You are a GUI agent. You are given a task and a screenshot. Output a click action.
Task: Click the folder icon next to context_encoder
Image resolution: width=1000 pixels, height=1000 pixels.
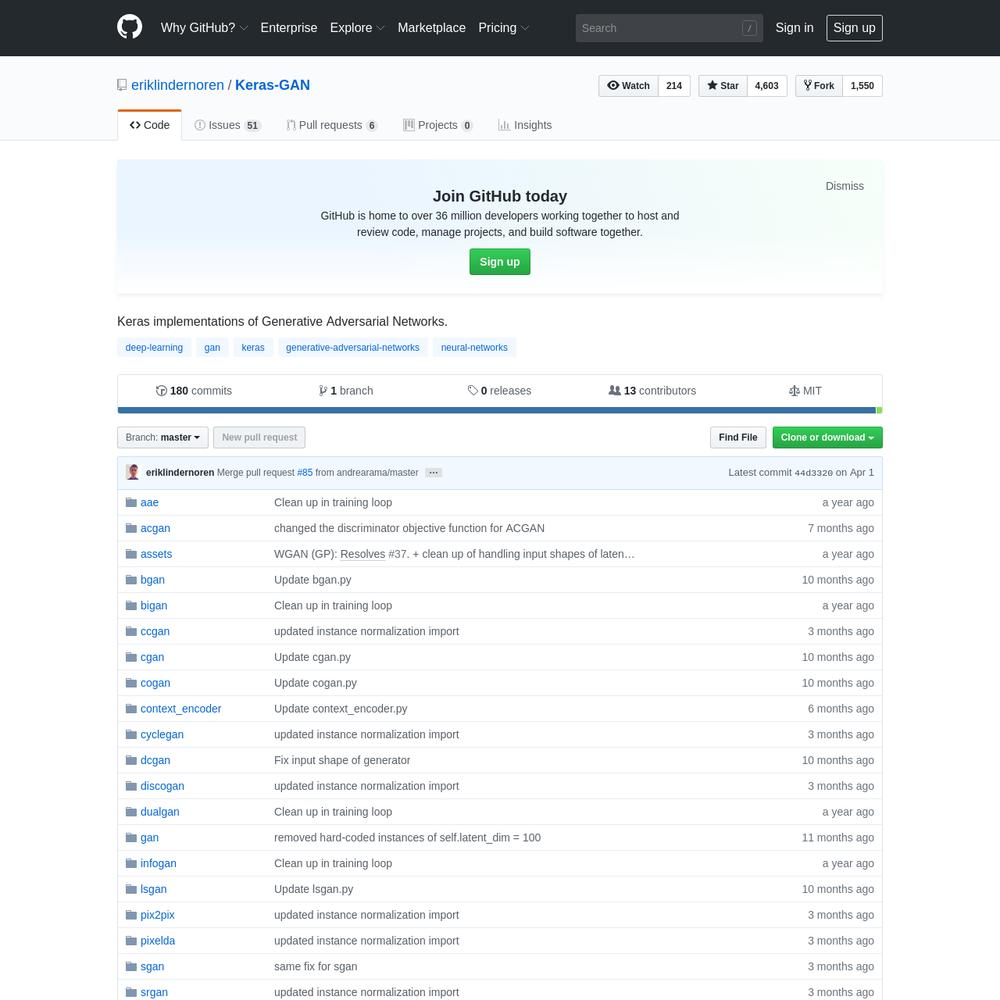[131, 709]
